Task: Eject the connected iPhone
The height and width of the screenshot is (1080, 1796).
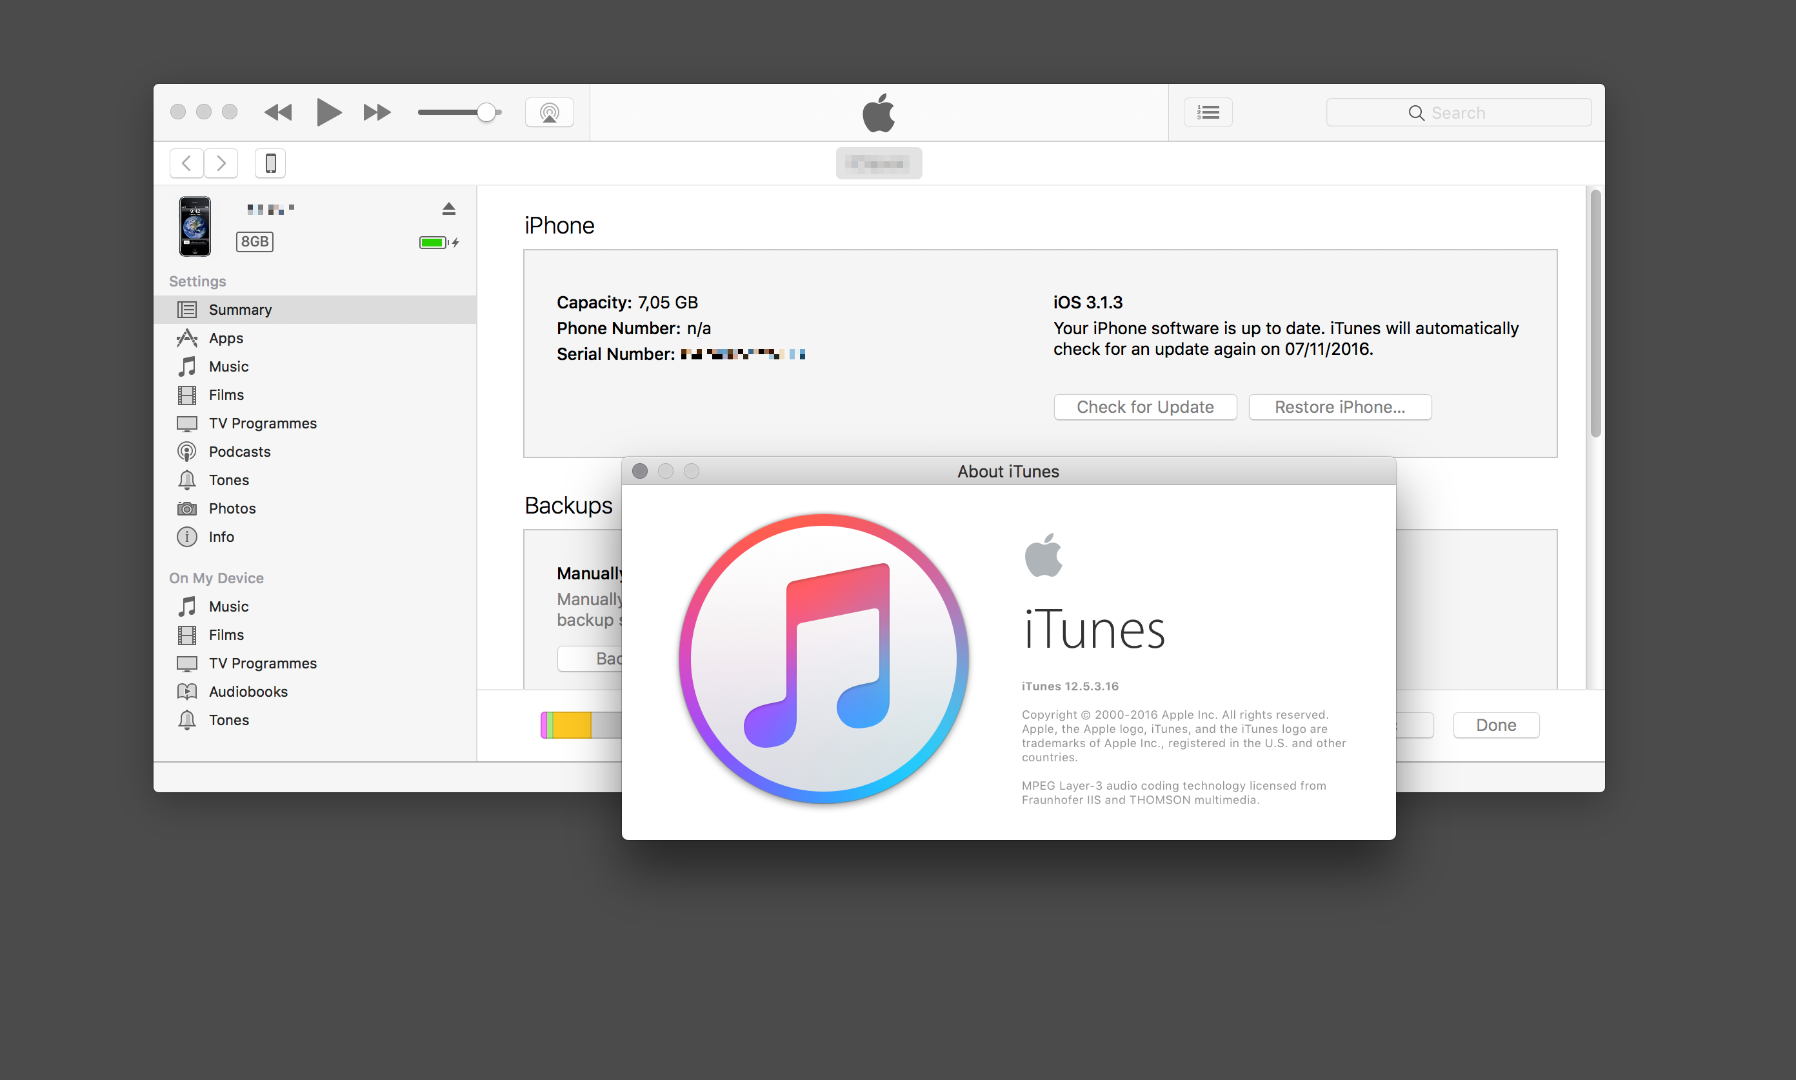Action: point(449,209)
